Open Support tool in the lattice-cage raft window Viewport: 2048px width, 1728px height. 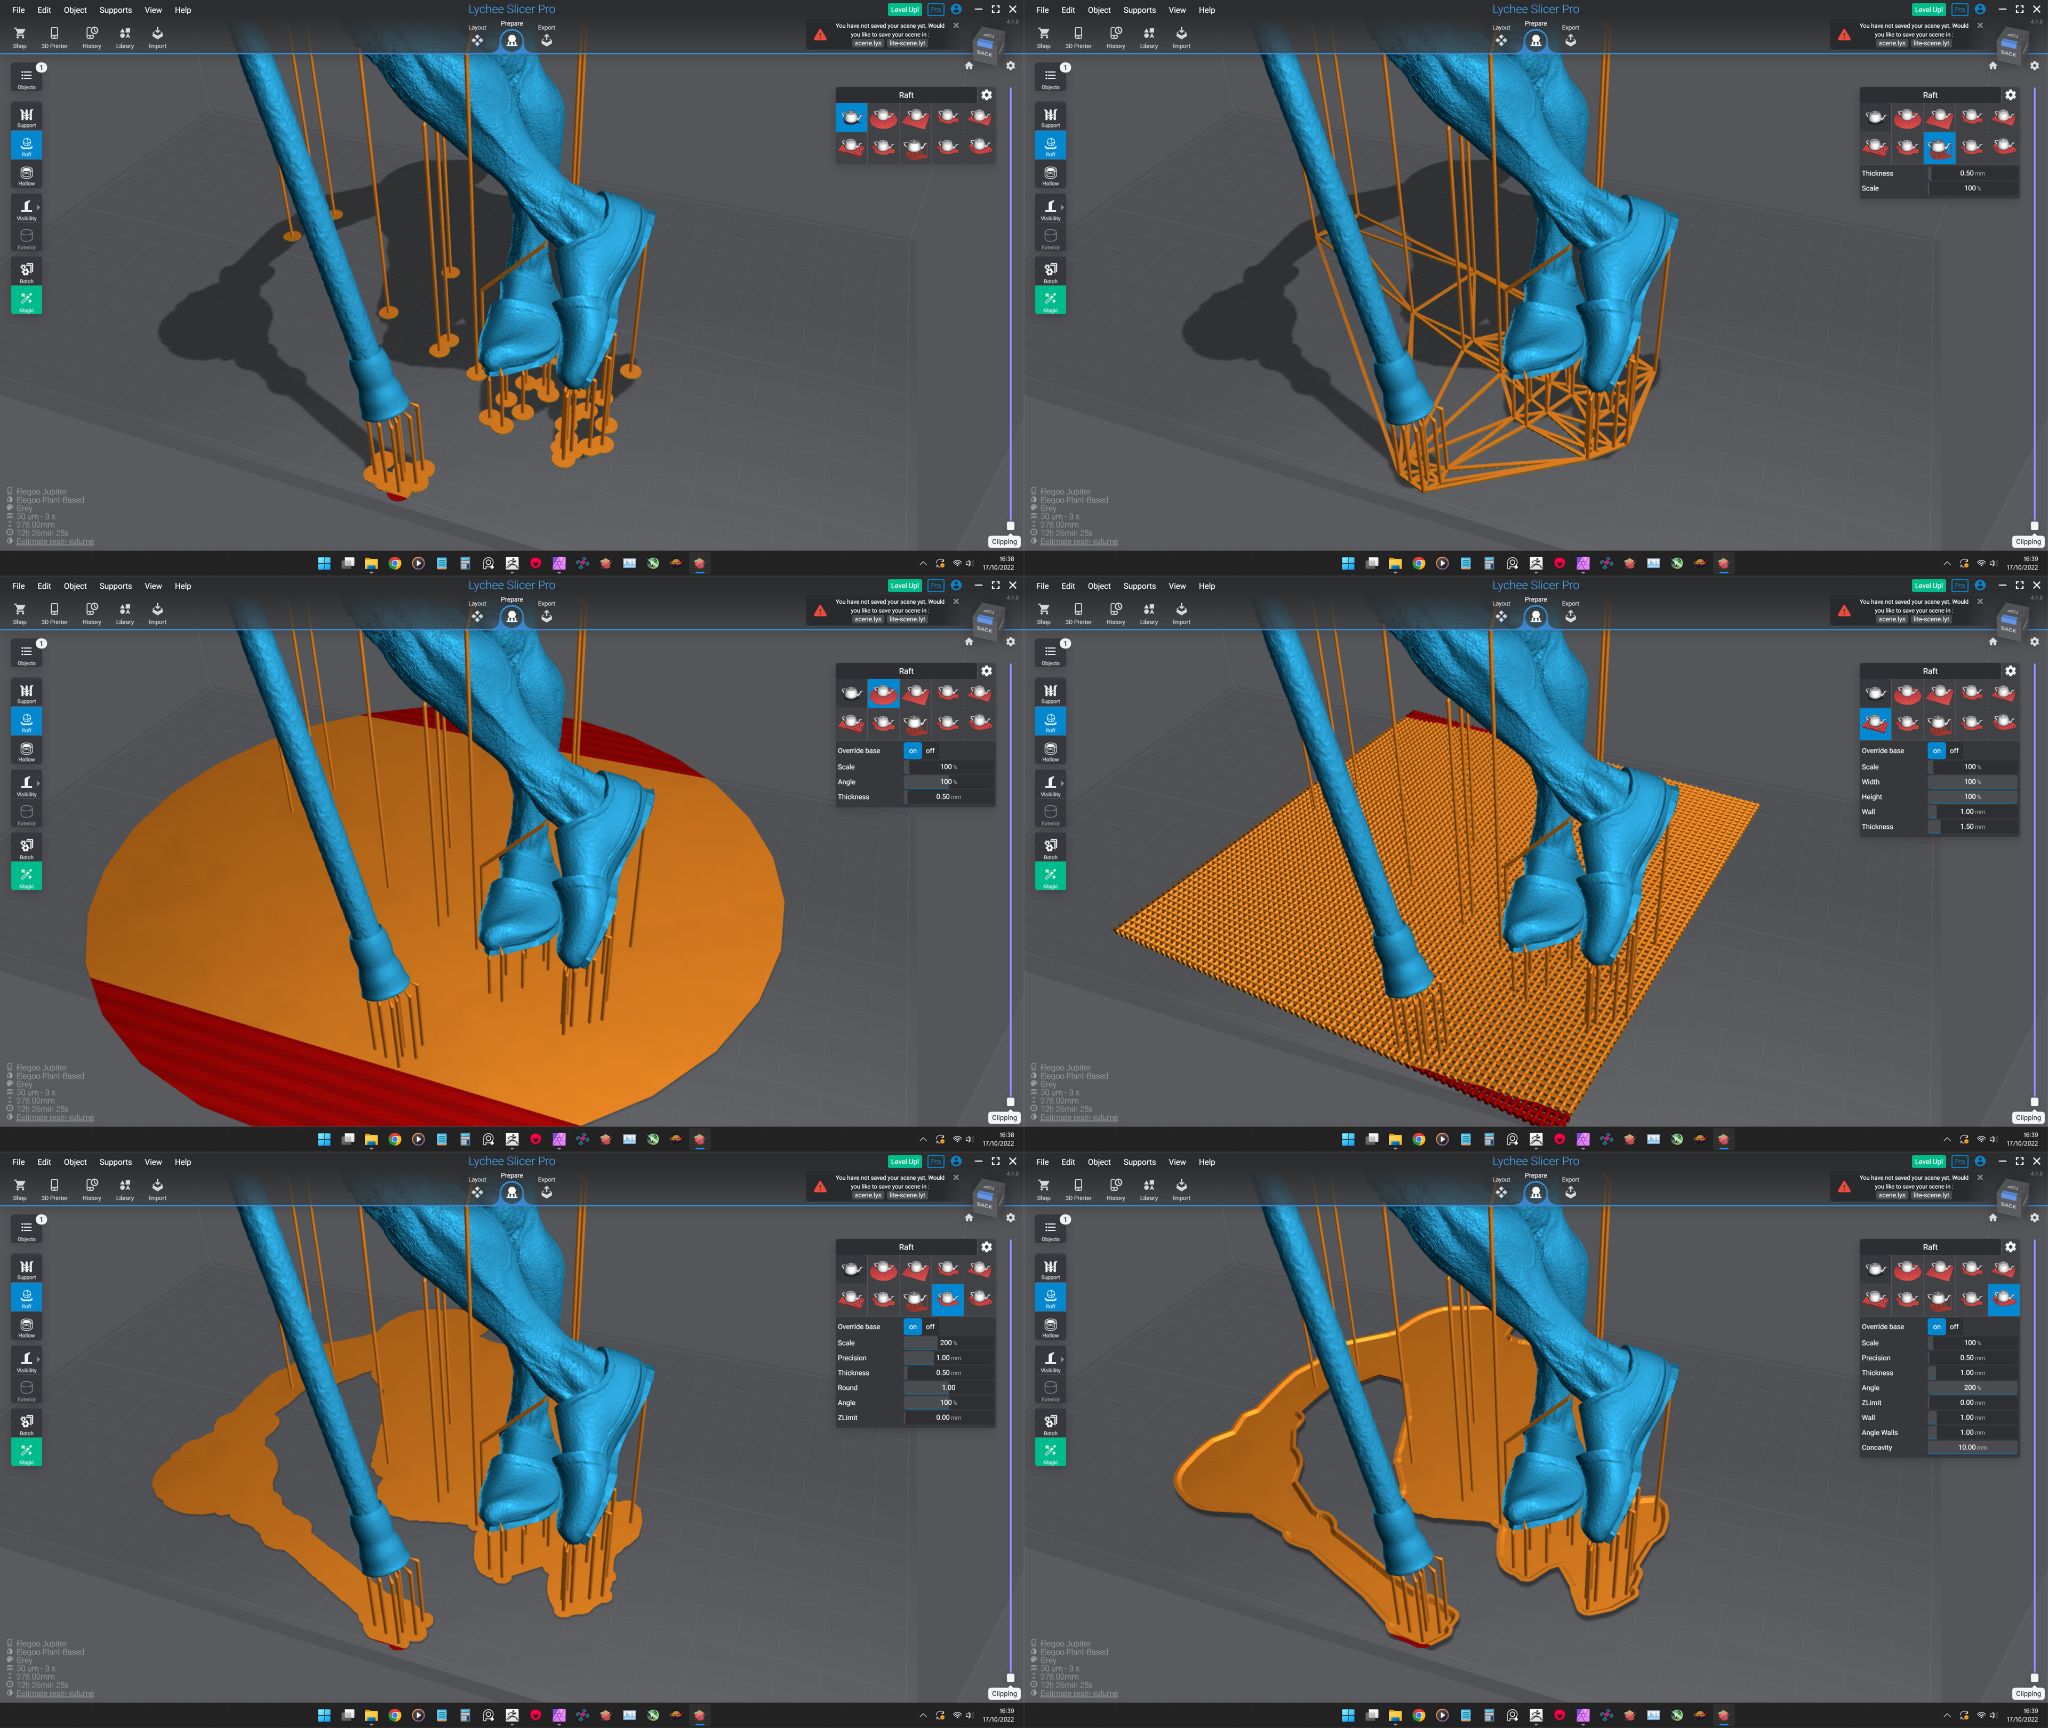1050,116
